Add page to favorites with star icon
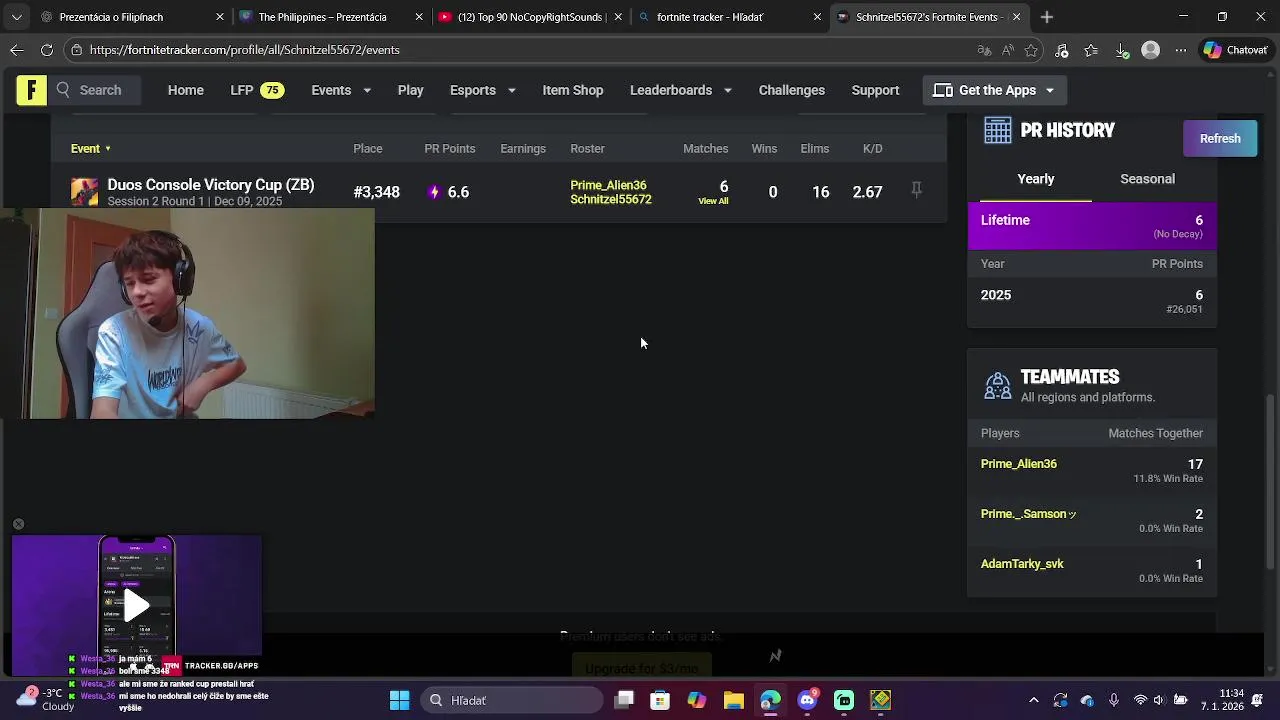The height and width of the screenshot is (720, 1280). [1032, 50]
